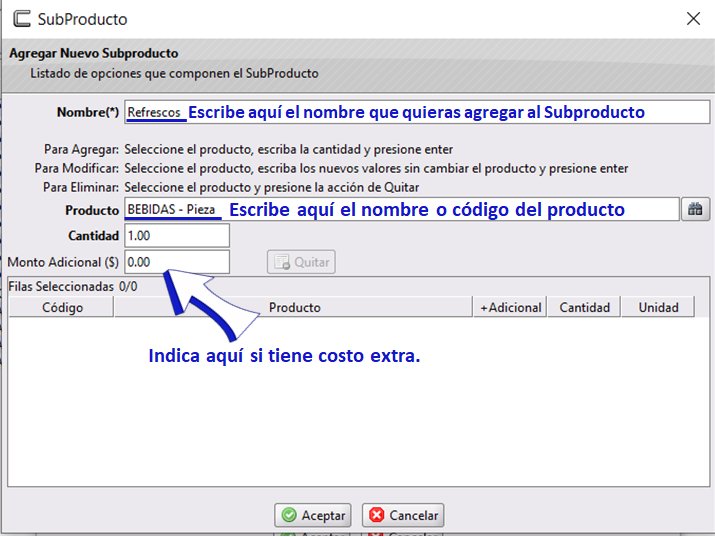Click the +Adicional column header
Image resolution: width=715 pixels, height=537 pixels.
510,307
